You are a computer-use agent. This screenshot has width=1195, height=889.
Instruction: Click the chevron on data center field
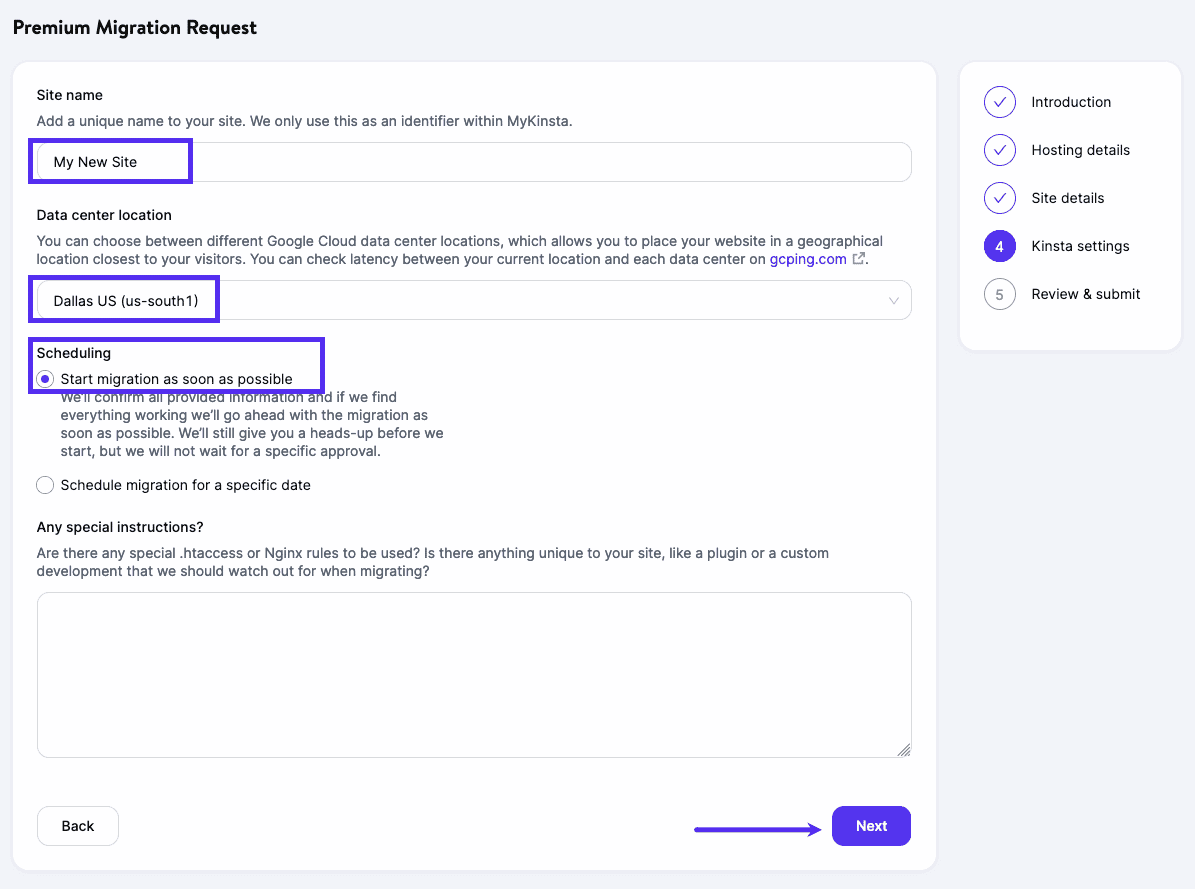click(x=895, y=299)
